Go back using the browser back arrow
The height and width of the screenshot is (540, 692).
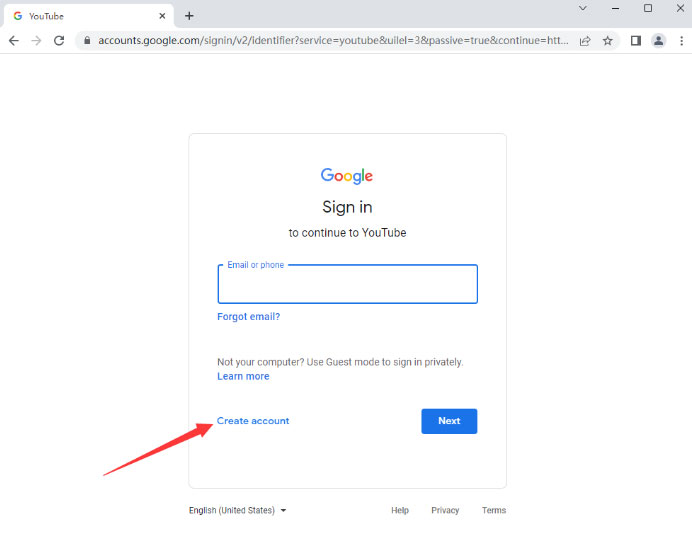click(x=14, y=41)
